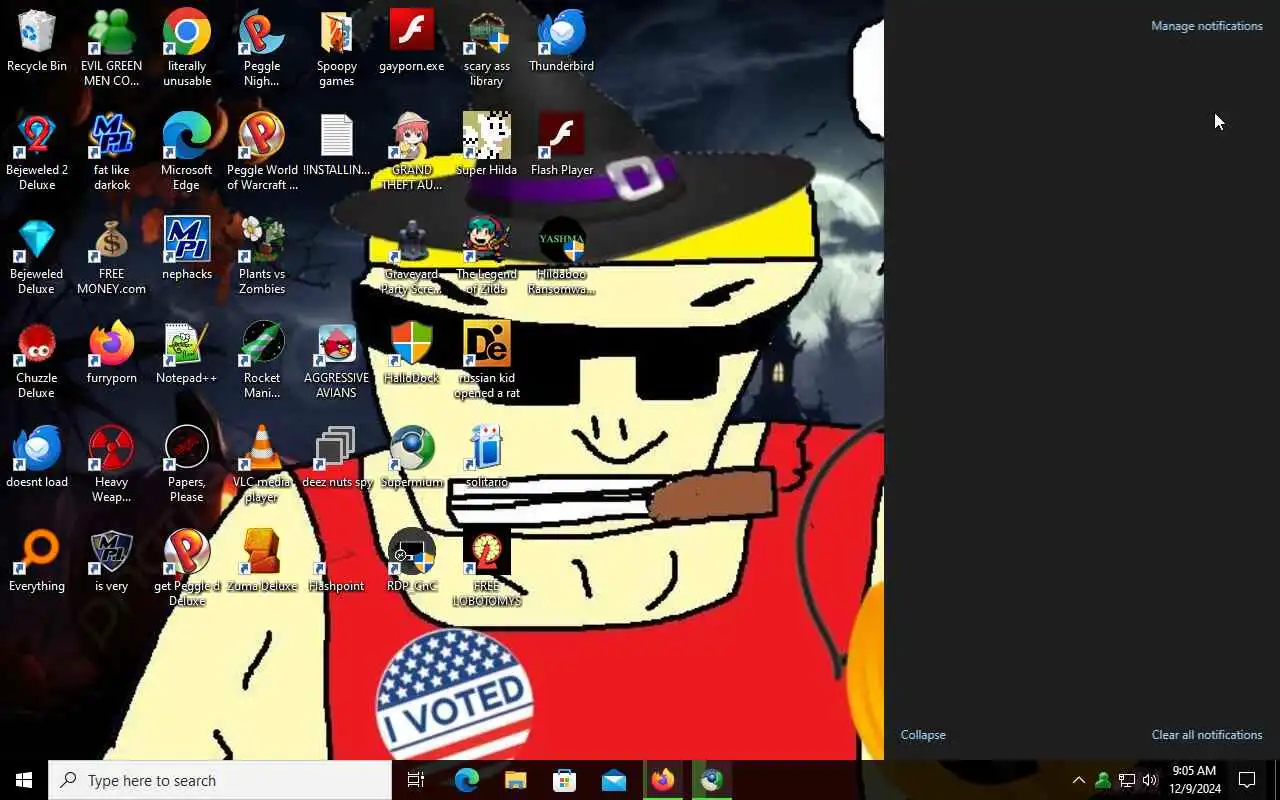Close the Action Center notification button

1247,780
